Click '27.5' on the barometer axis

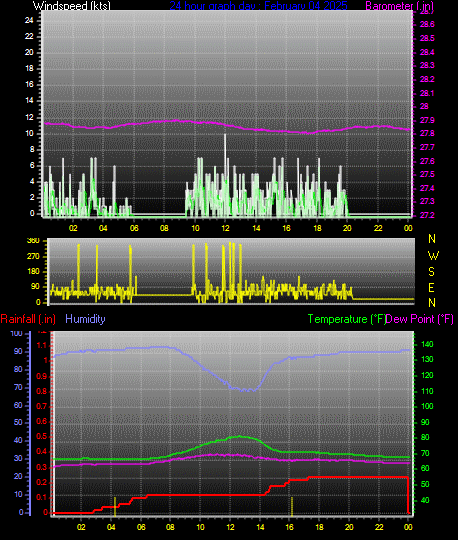427,174
